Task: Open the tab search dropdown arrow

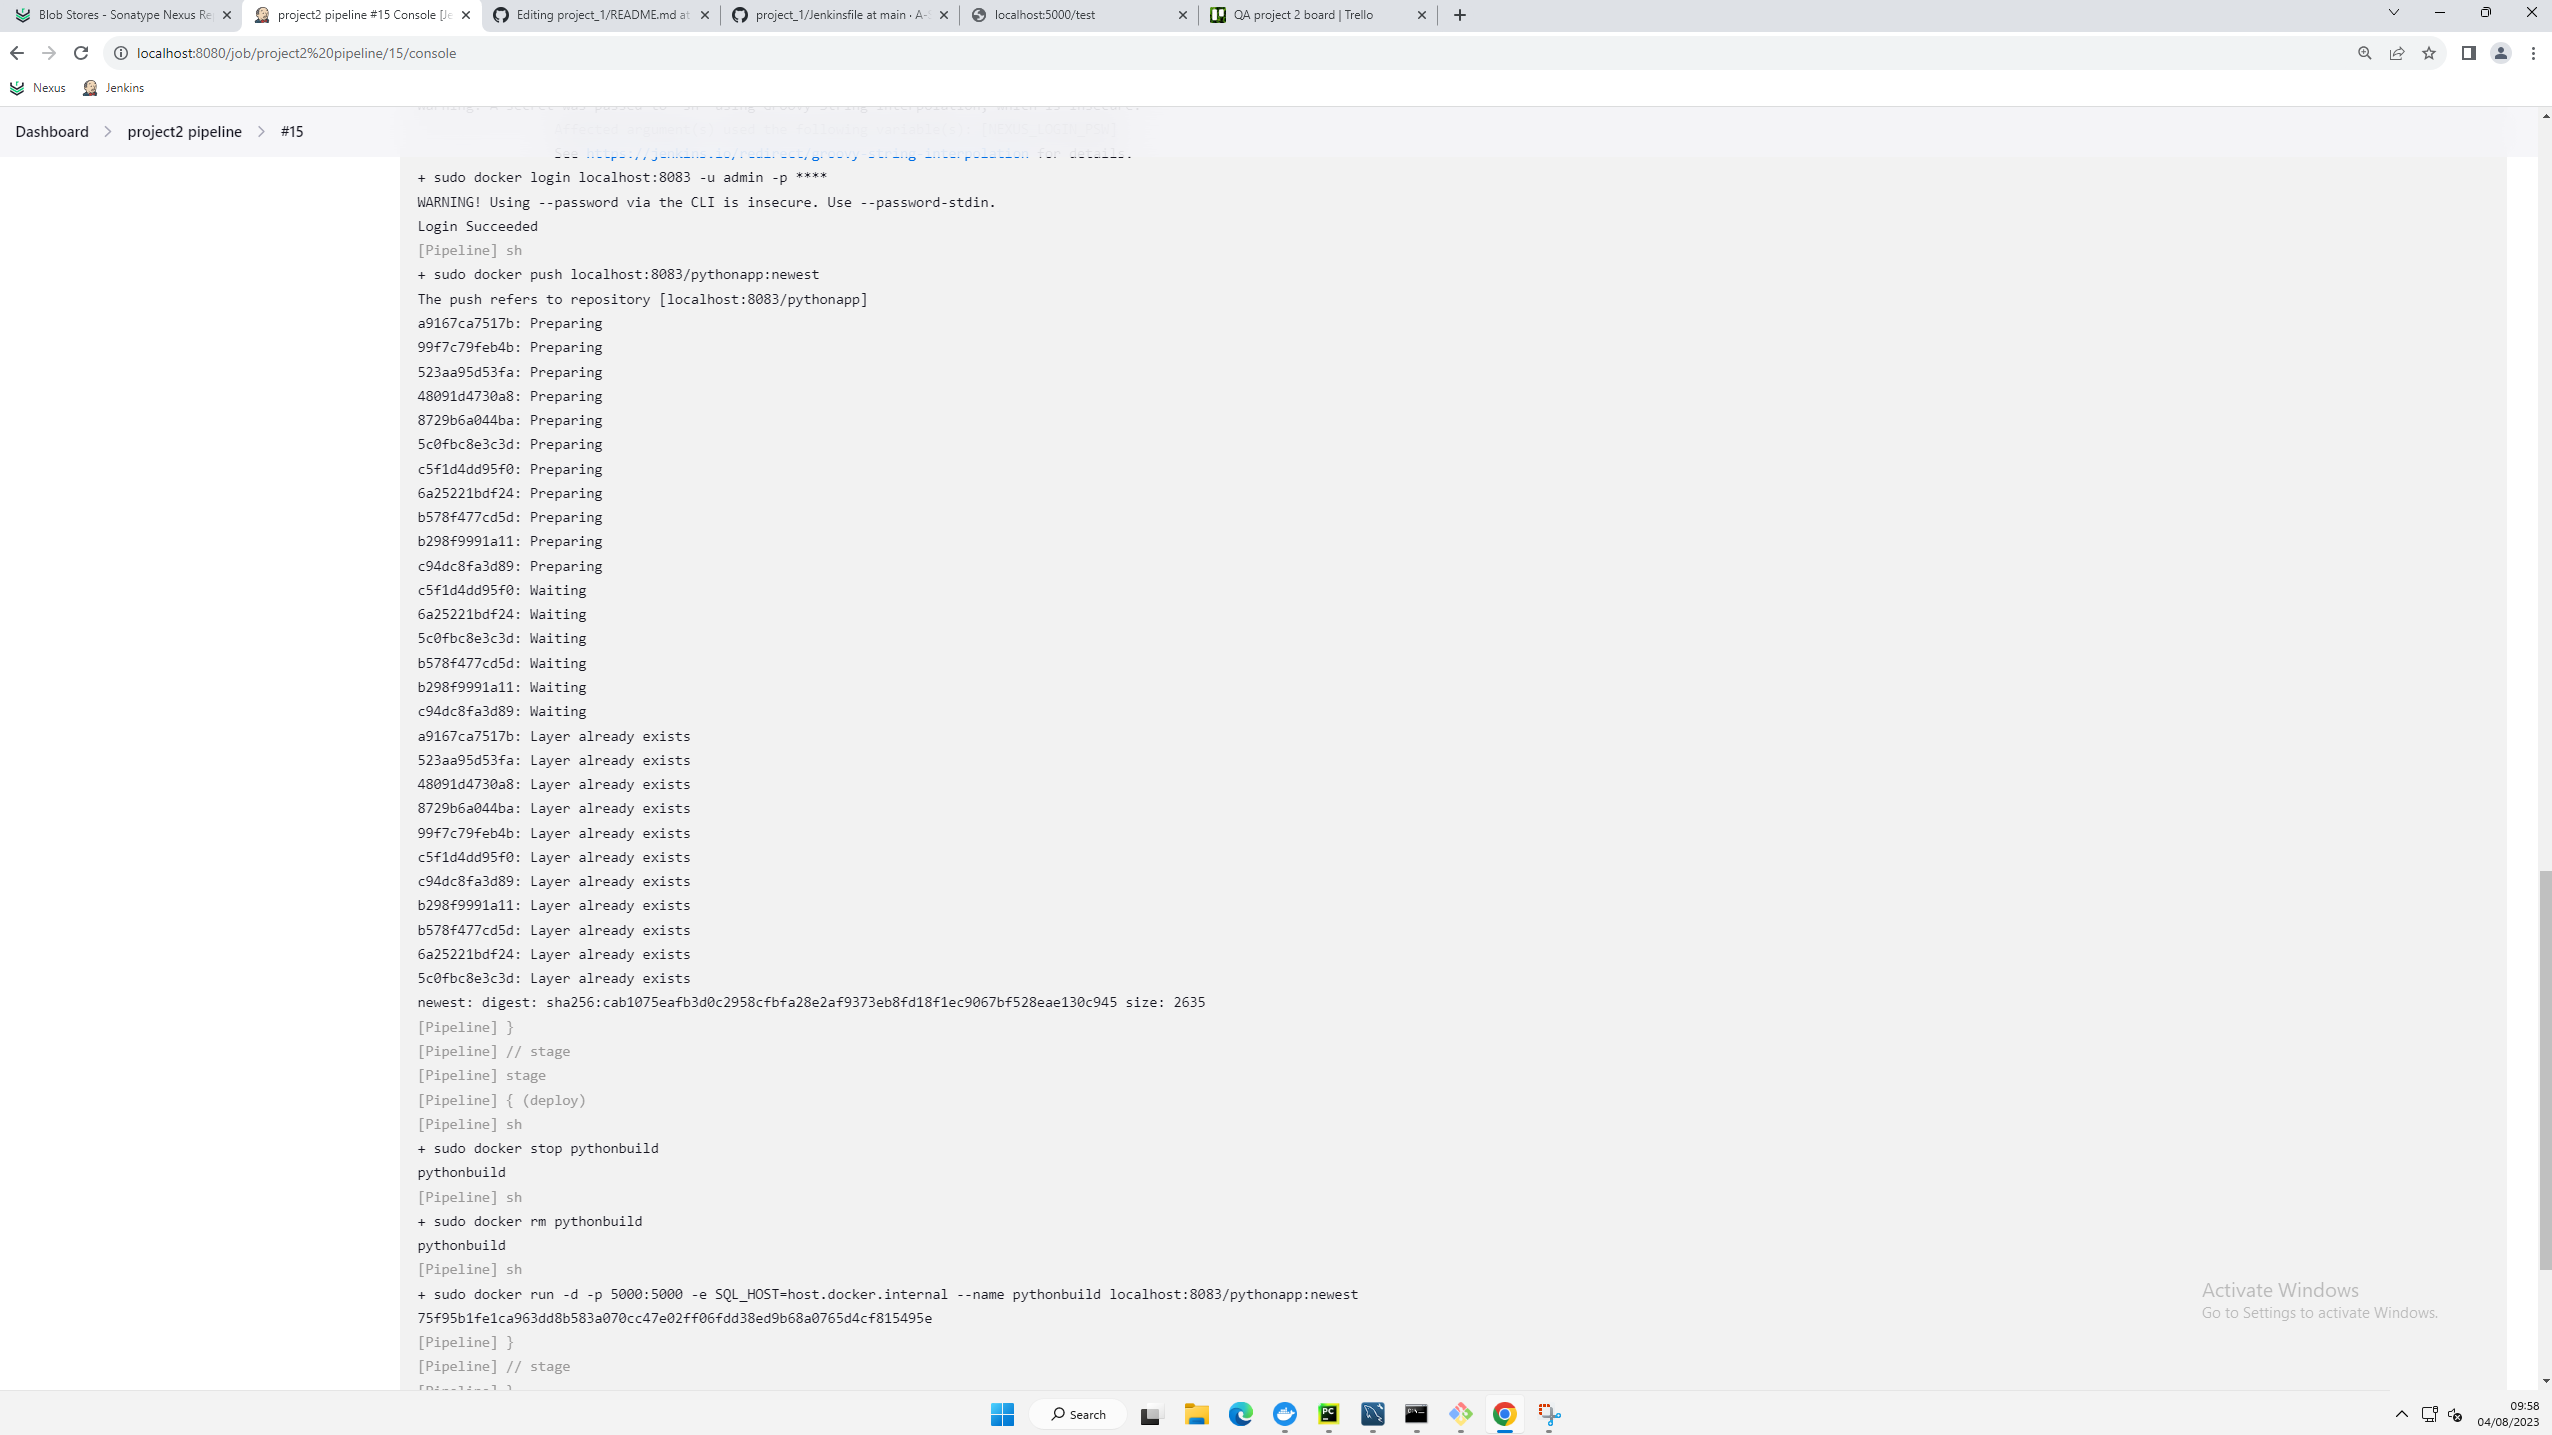Action: point(2394,14)
